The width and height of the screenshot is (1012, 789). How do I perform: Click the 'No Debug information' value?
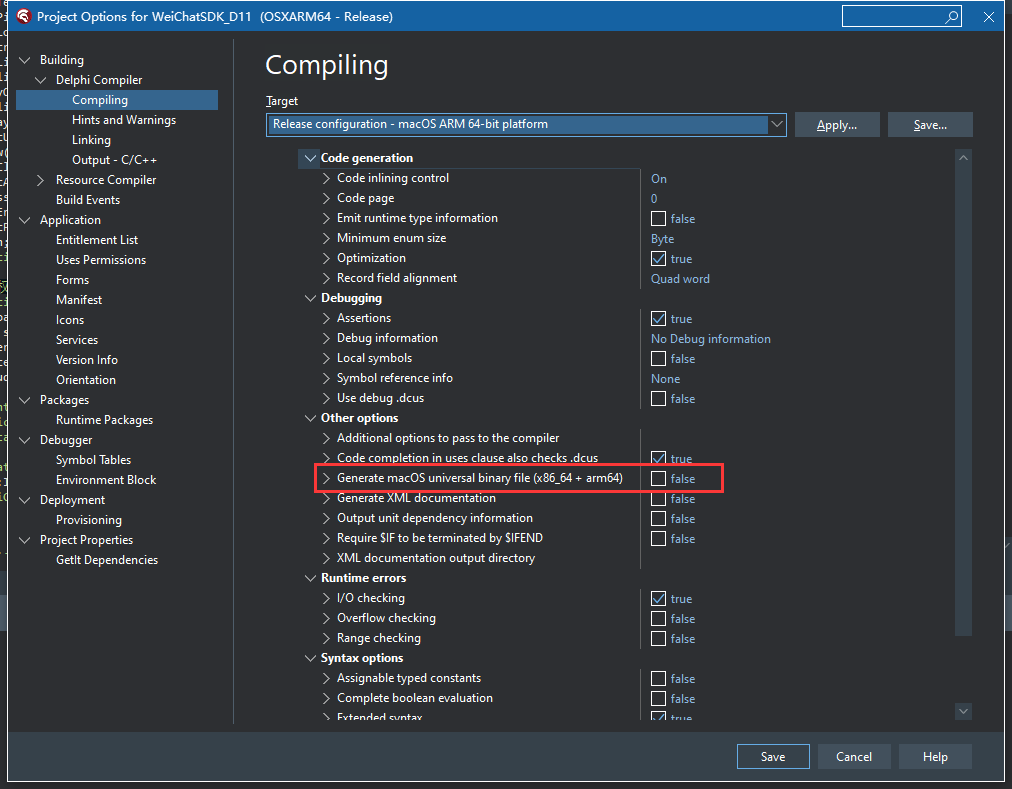711,339
